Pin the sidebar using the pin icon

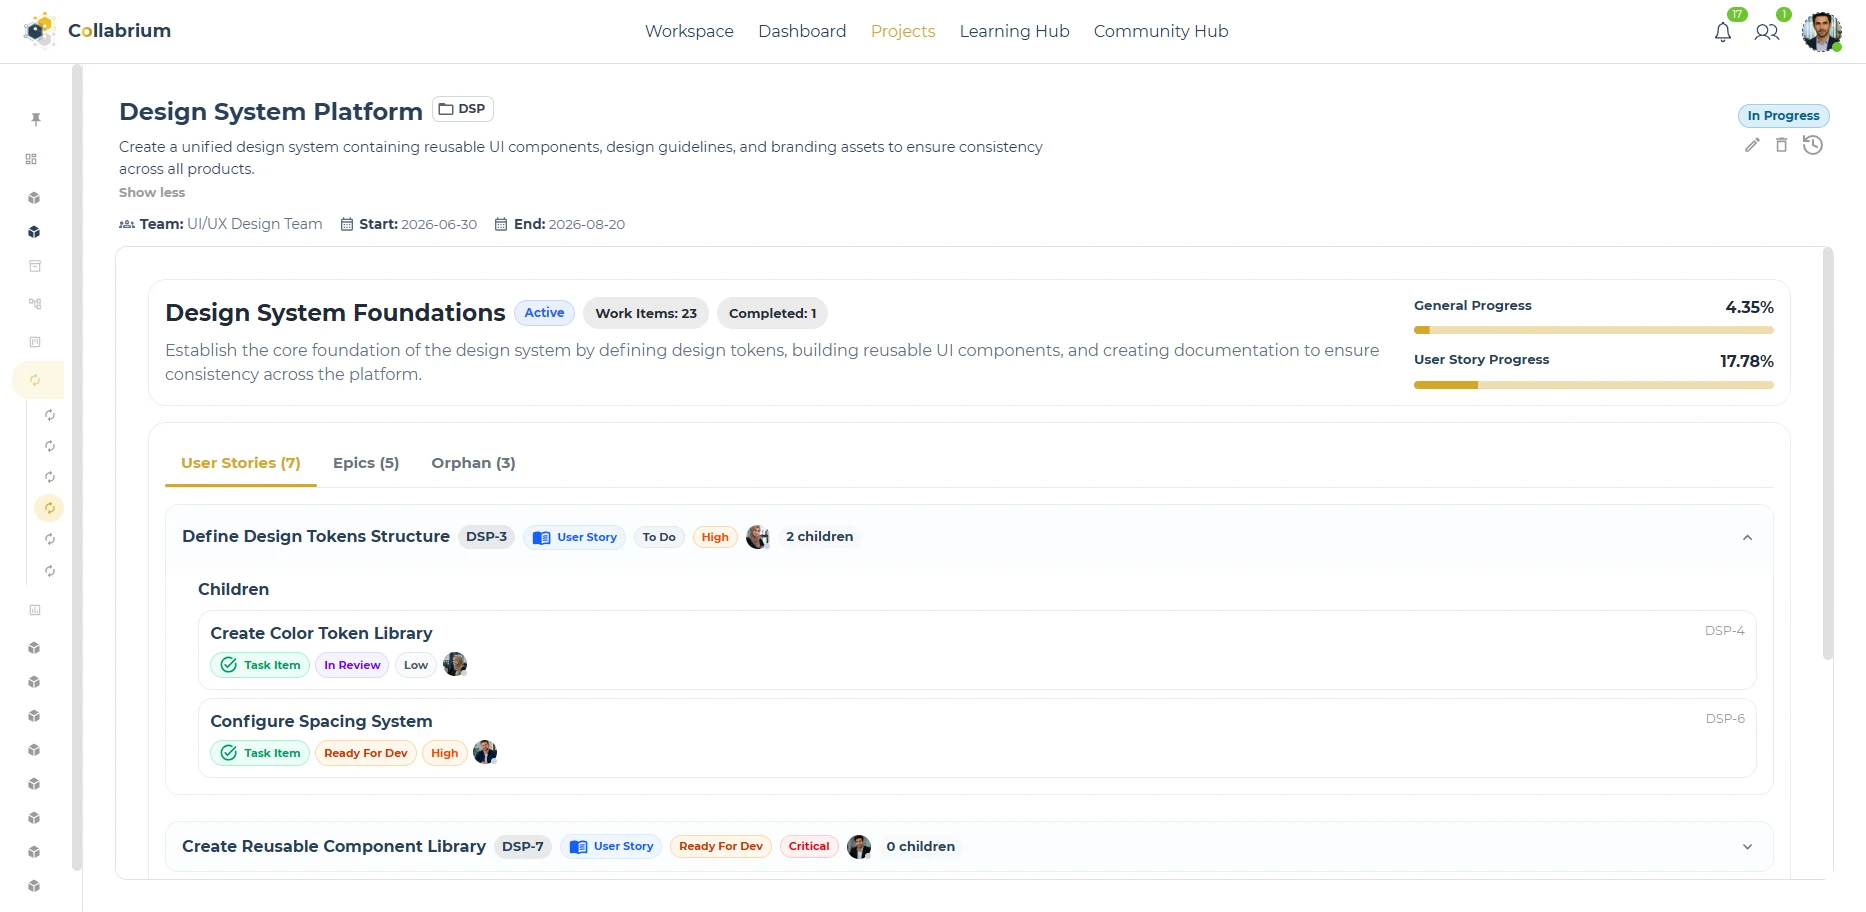pos(36,119)
